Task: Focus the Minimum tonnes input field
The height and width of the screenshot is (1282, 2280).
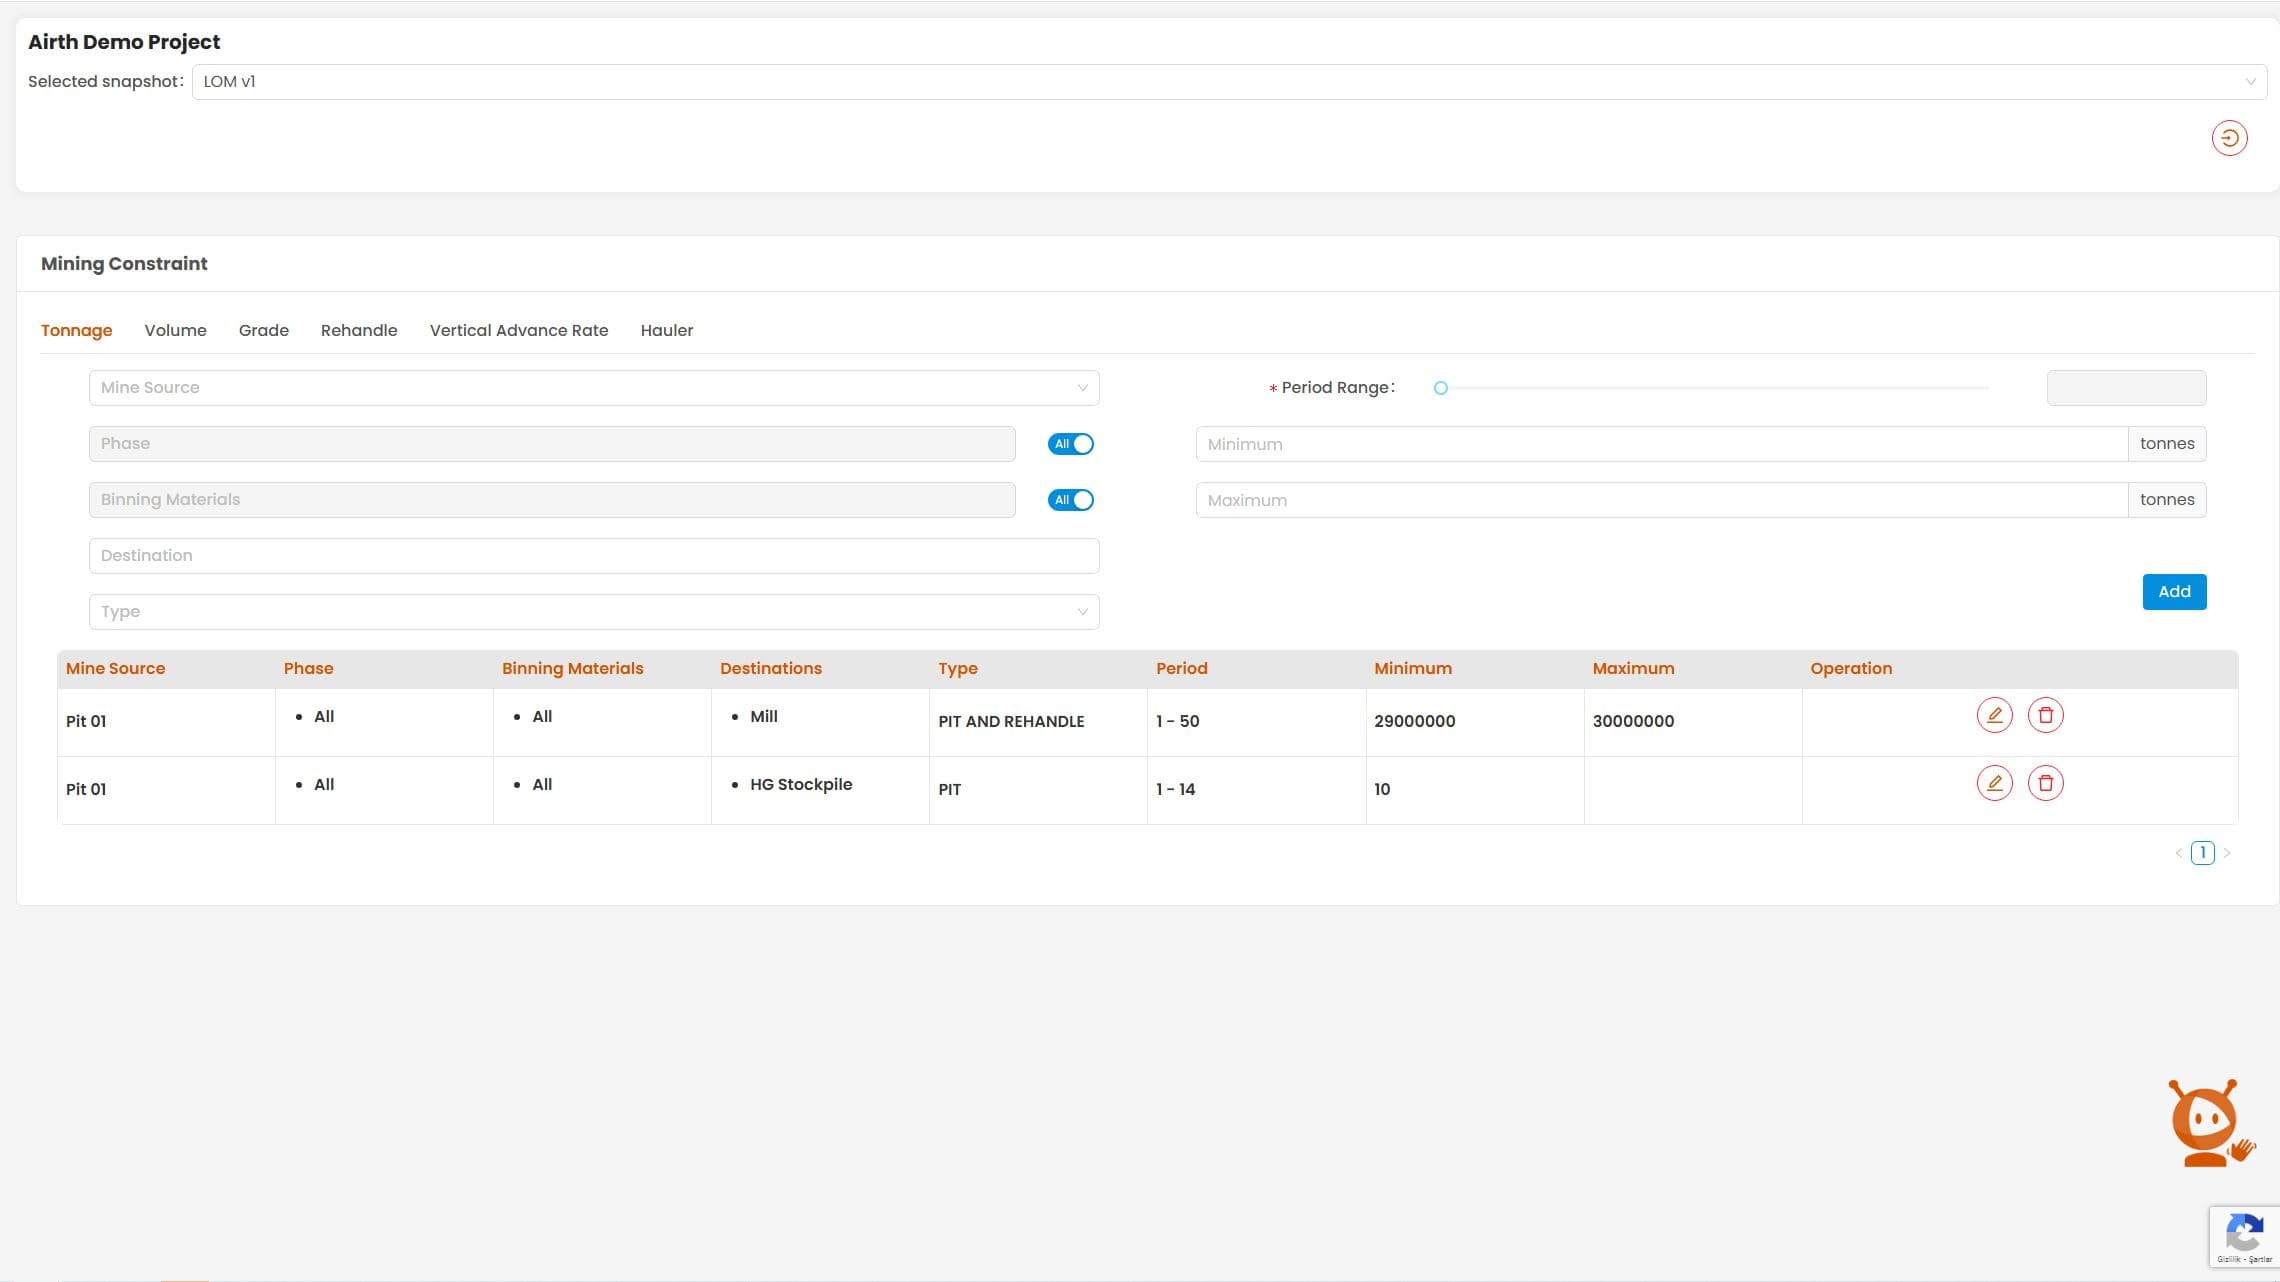Action: (1660, 444)
